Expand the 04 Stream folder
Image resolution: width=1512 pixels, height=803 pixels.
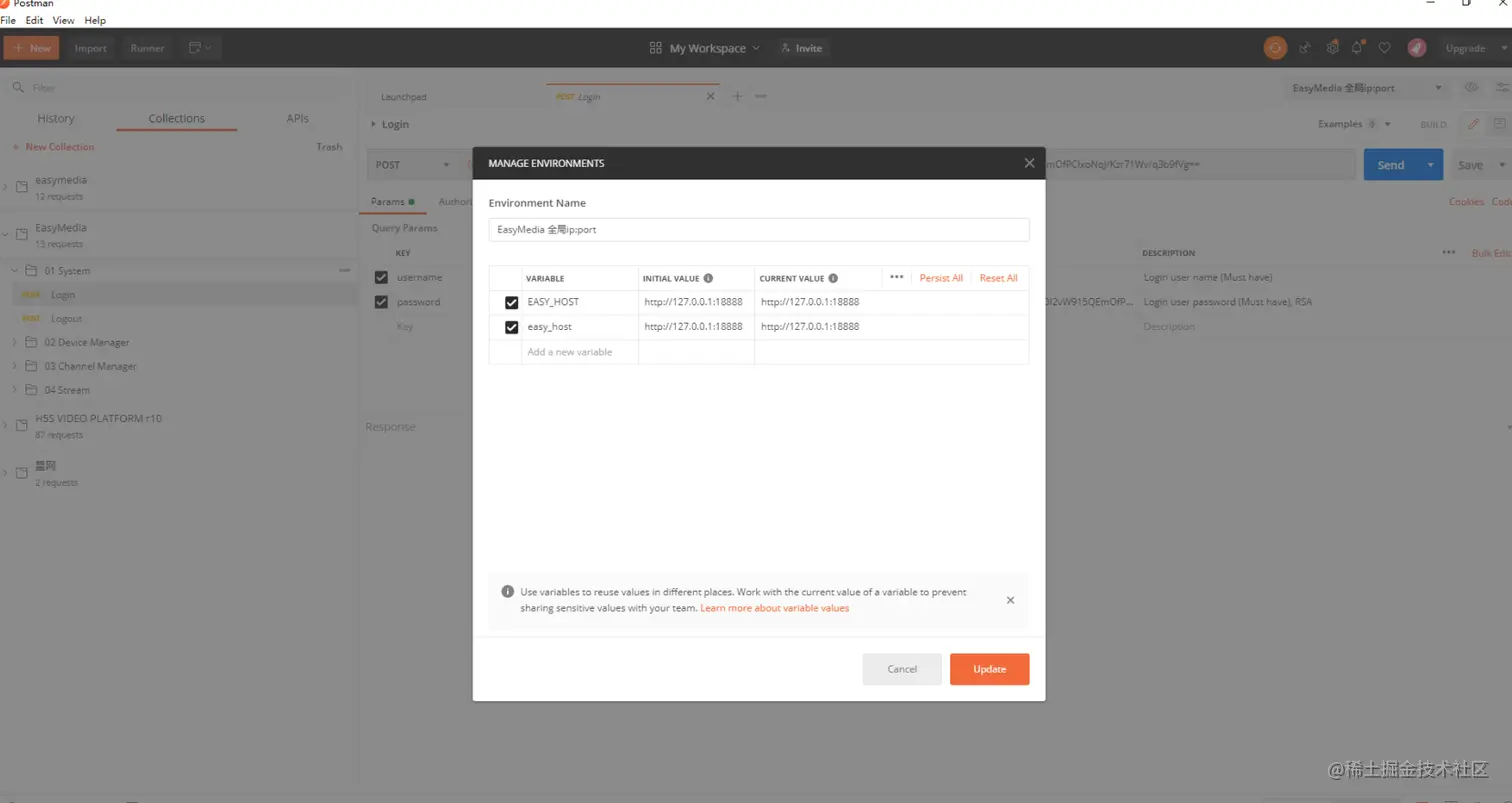coord(14,390)
